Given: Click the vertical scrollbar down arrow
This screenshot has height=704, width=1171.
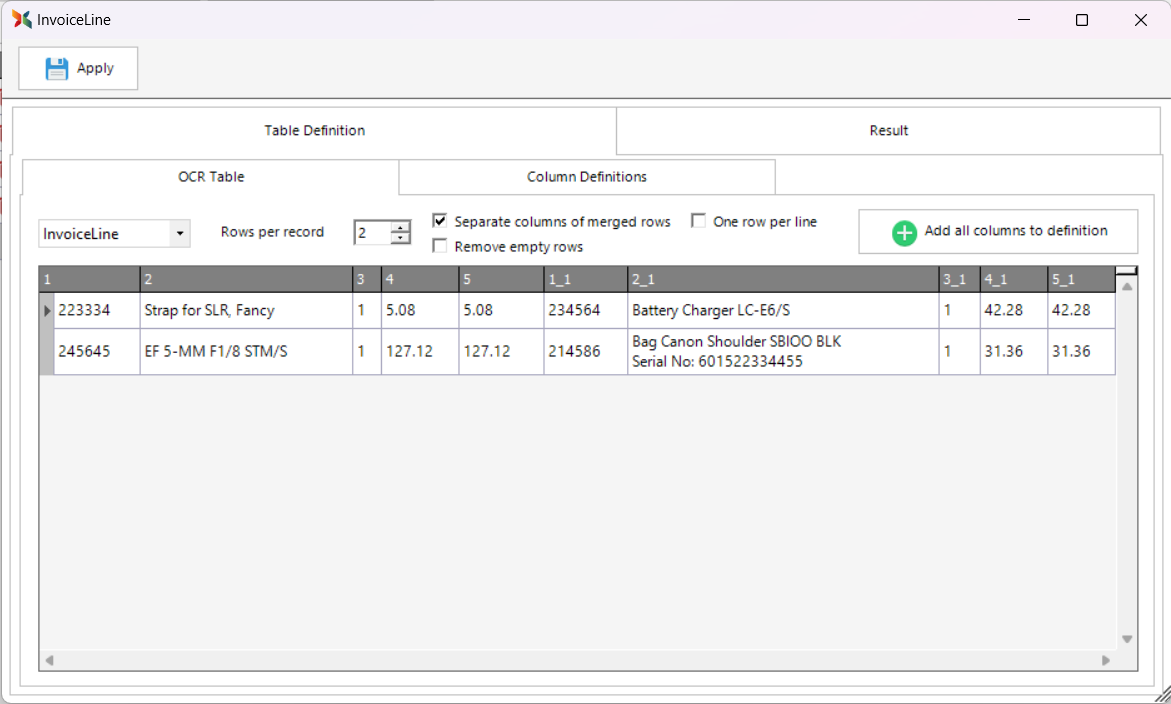Looking at the screenshot, I should coord(1127,639).
